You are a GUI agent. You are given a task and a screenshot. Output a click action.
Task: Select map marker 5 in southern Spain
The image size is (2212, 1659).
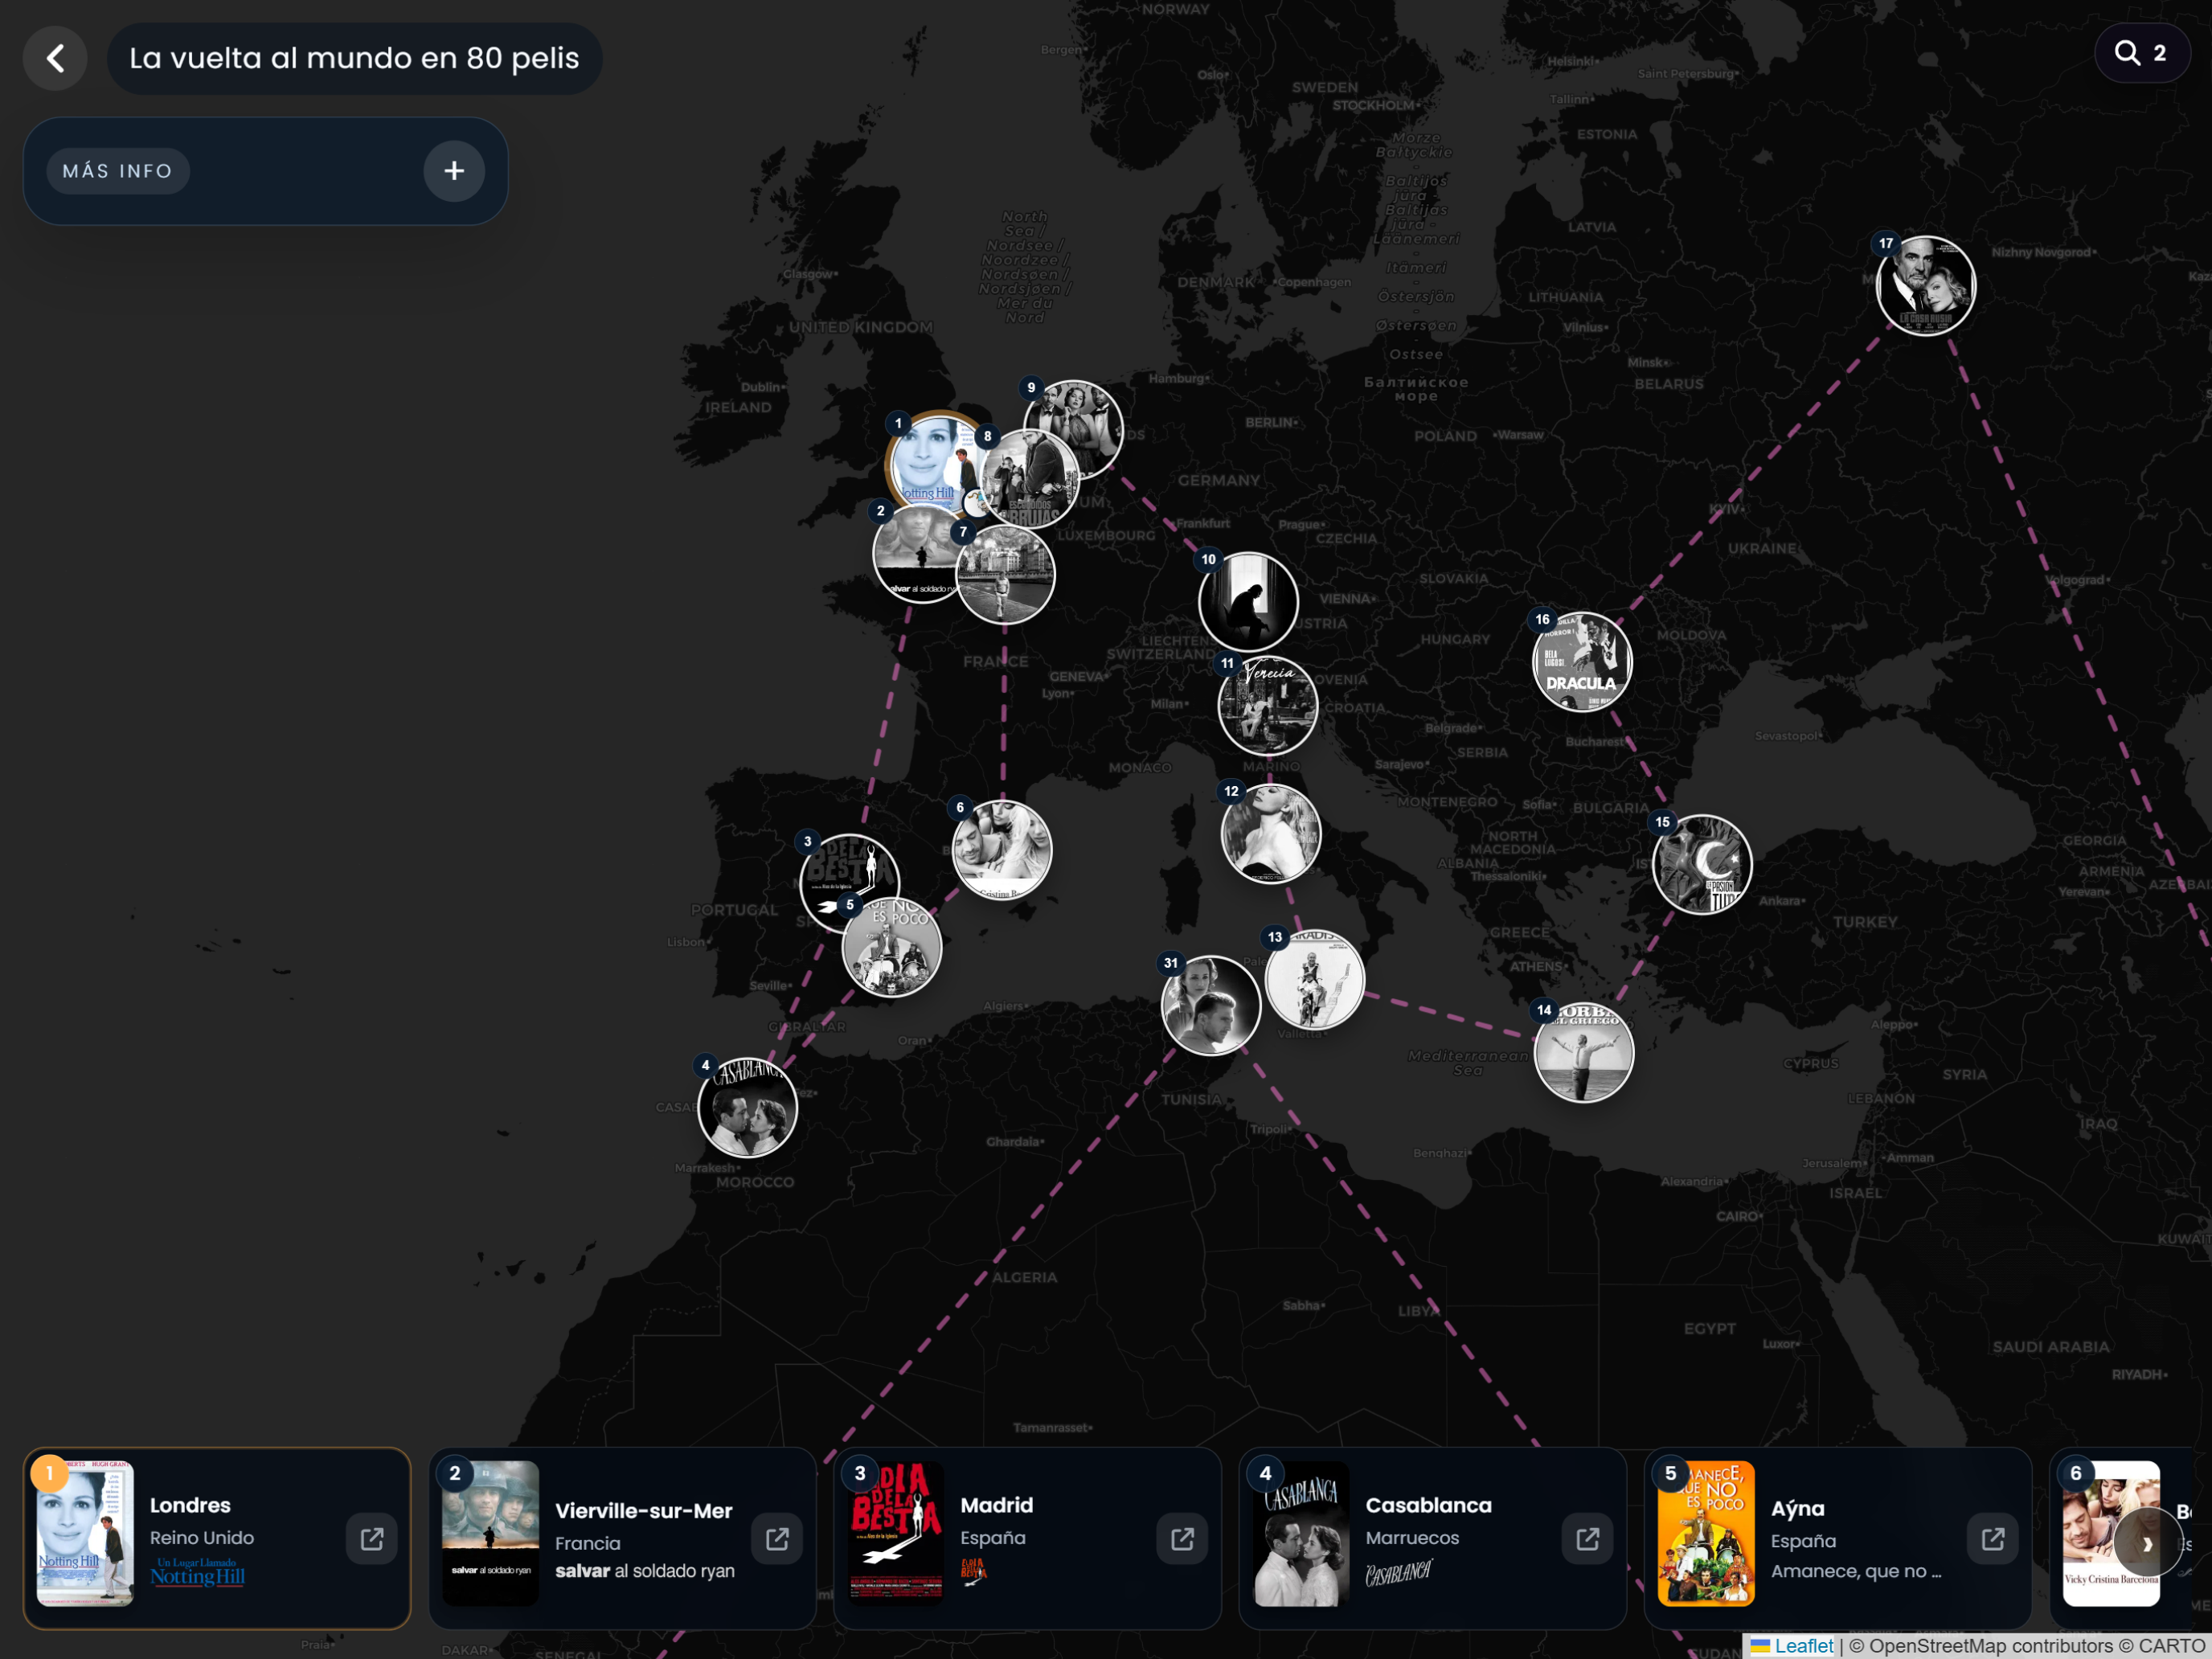pos(892,948)
